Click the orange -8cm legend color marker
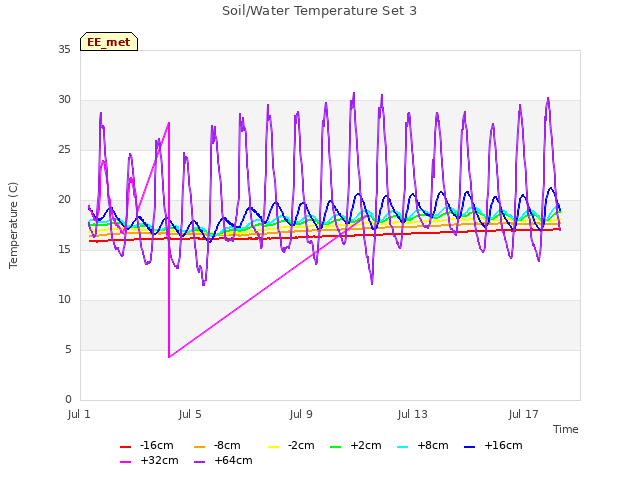The width and height of the screenshot is (640, 480). (200, 447)
